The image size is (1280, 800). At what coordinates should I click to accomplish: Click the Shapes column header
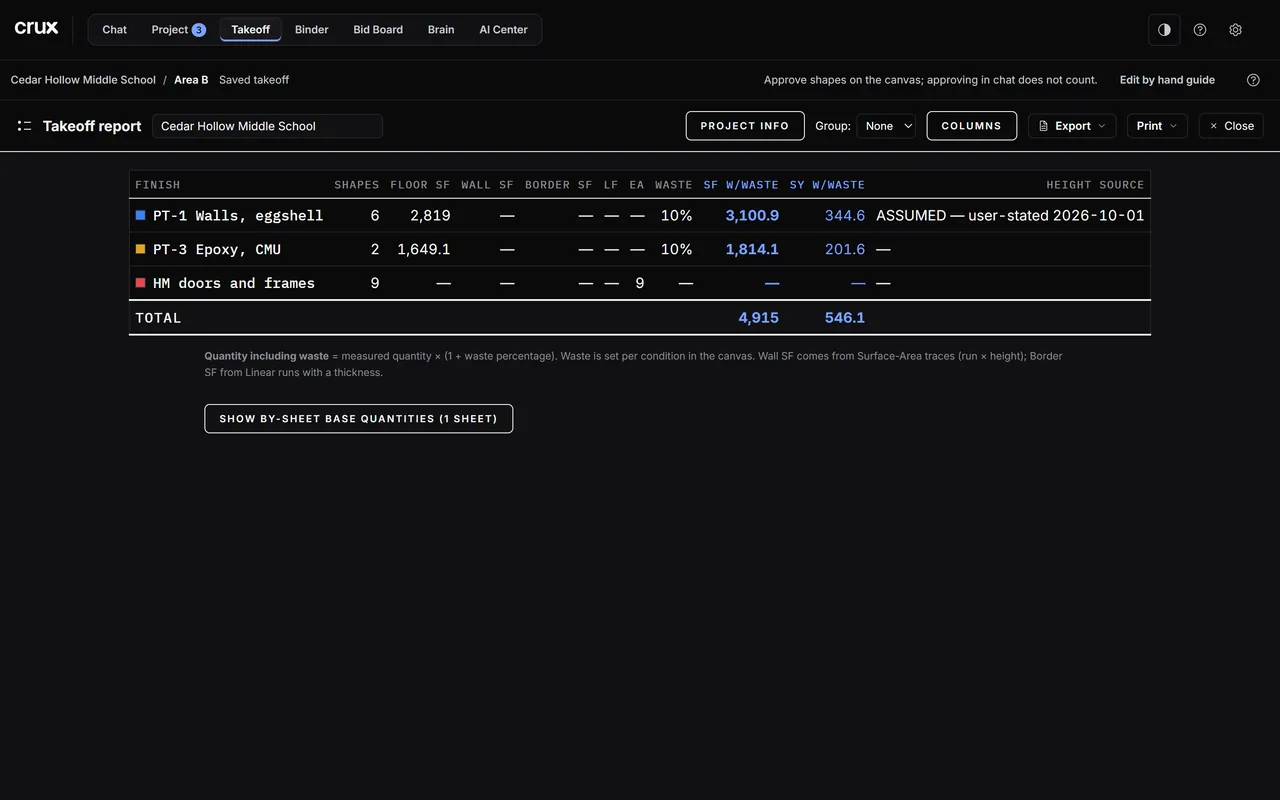click(x=357, y=185)
